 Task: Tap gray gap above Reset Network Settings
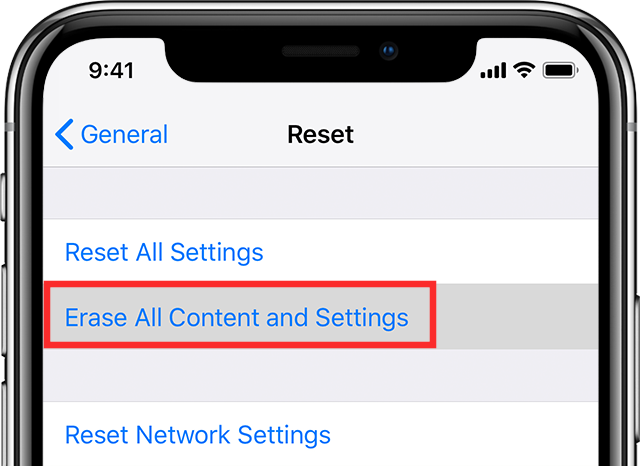click(x=320, y=375)
